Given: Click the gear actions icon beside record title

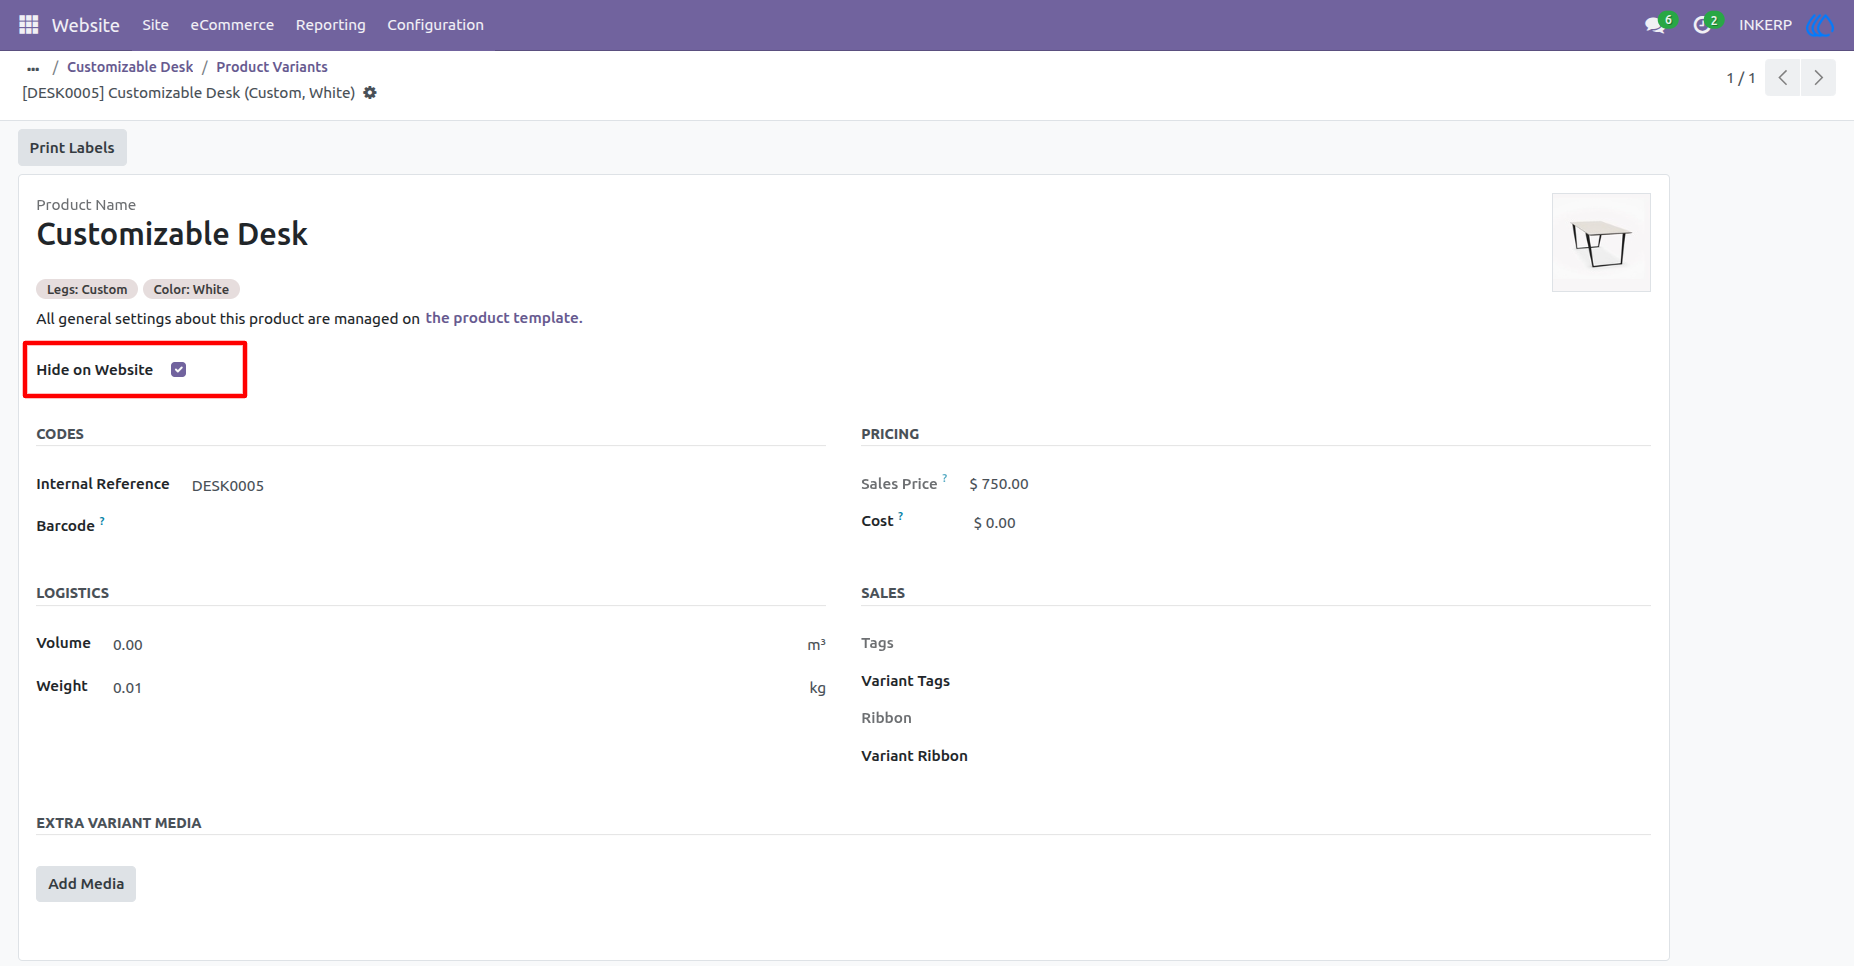Looking at the screenshot, I should tap(370, 93).
